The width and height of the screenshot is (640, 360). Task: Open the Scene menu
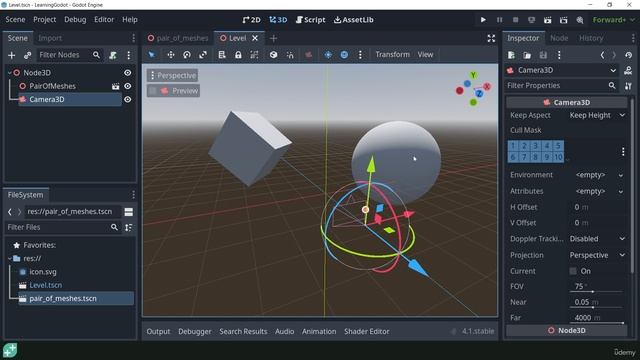15,20
